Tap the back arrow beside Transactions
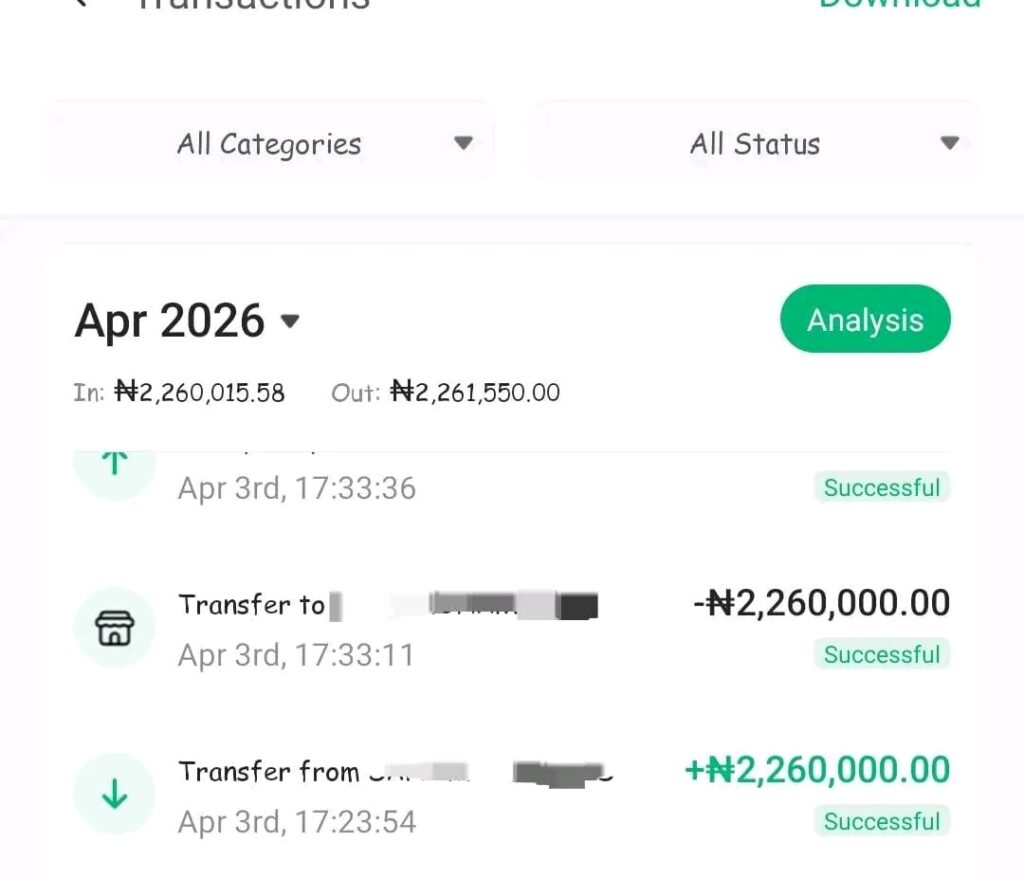Image resolution: width=1024 pixels, height=879 pixels. 82,4
